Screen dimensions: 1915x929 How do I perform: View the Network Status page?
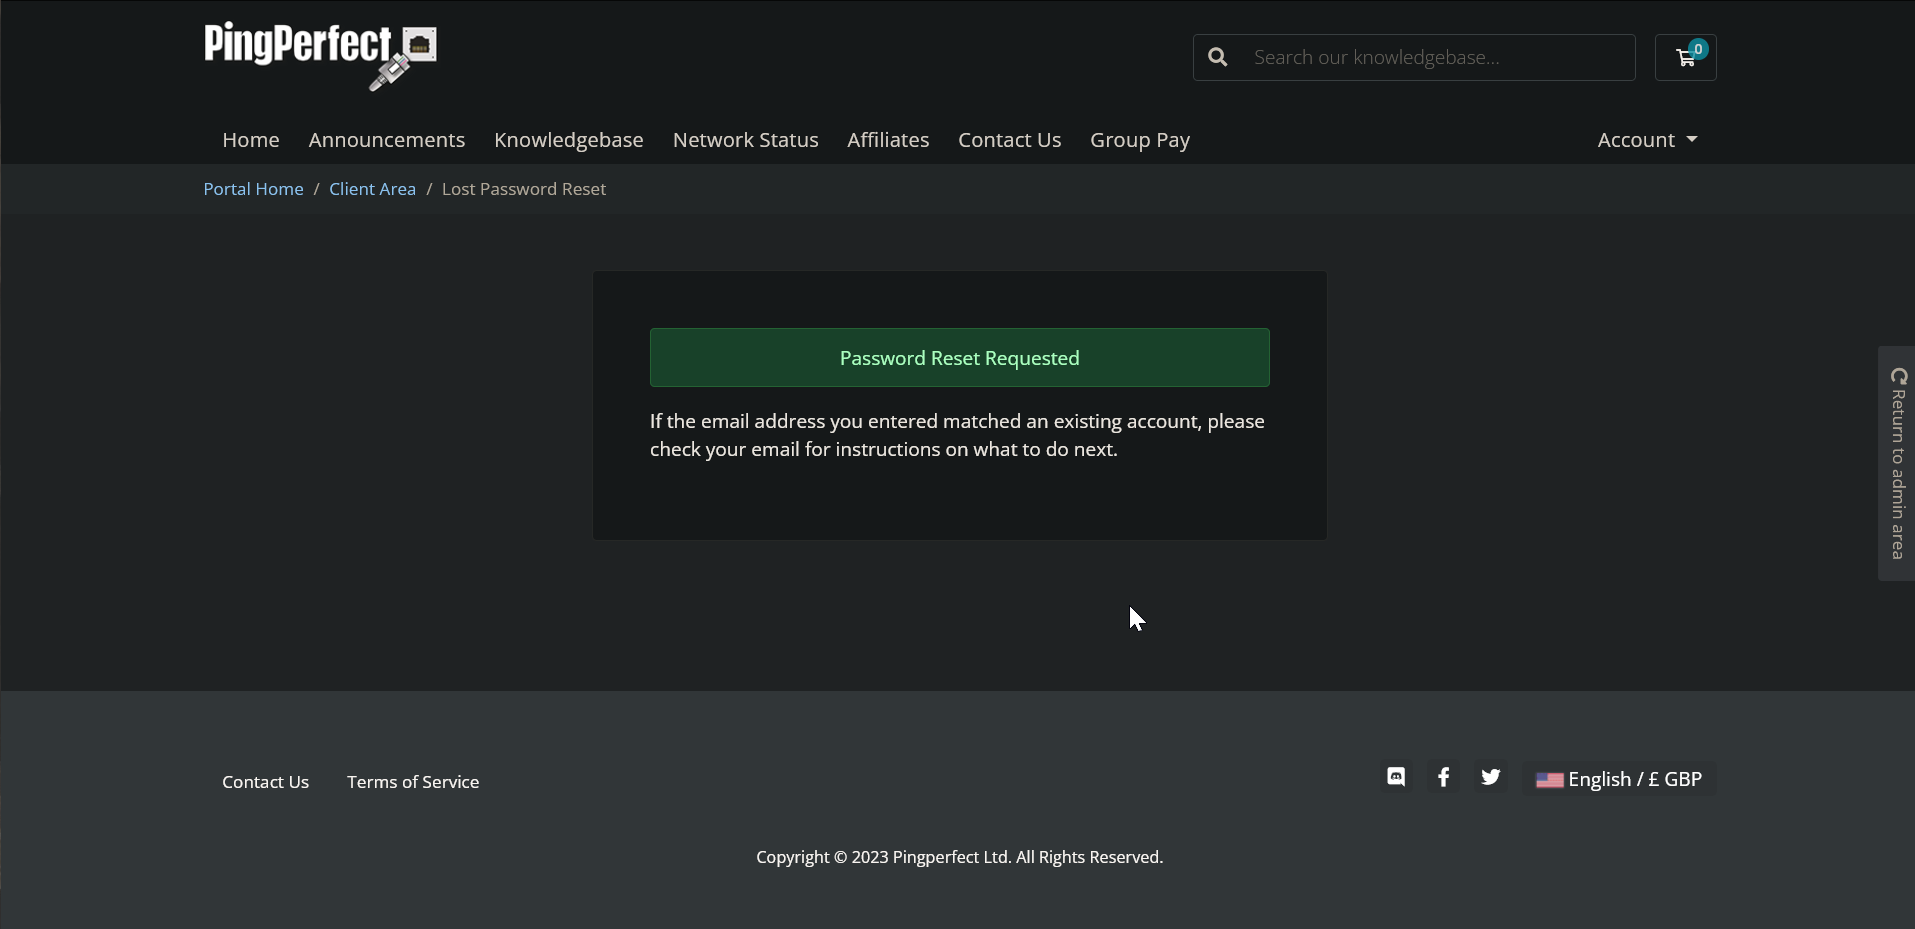coord(745,140)
